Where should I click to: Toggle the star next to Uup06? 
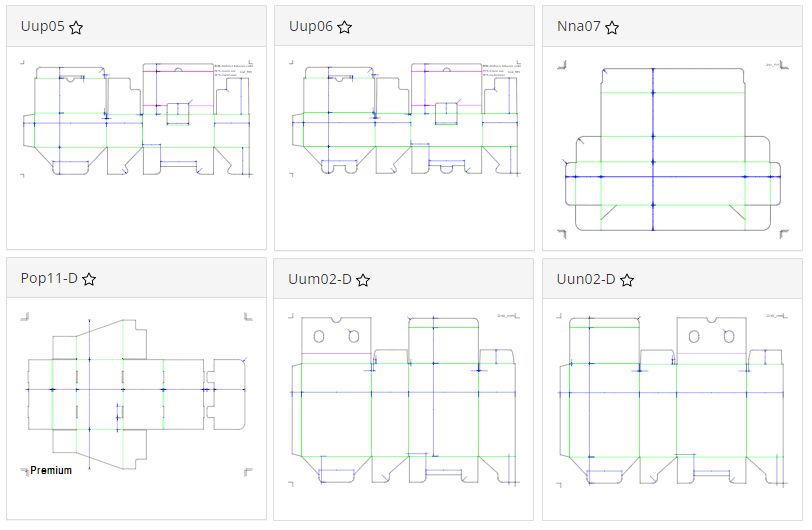(x=344, y=27)
